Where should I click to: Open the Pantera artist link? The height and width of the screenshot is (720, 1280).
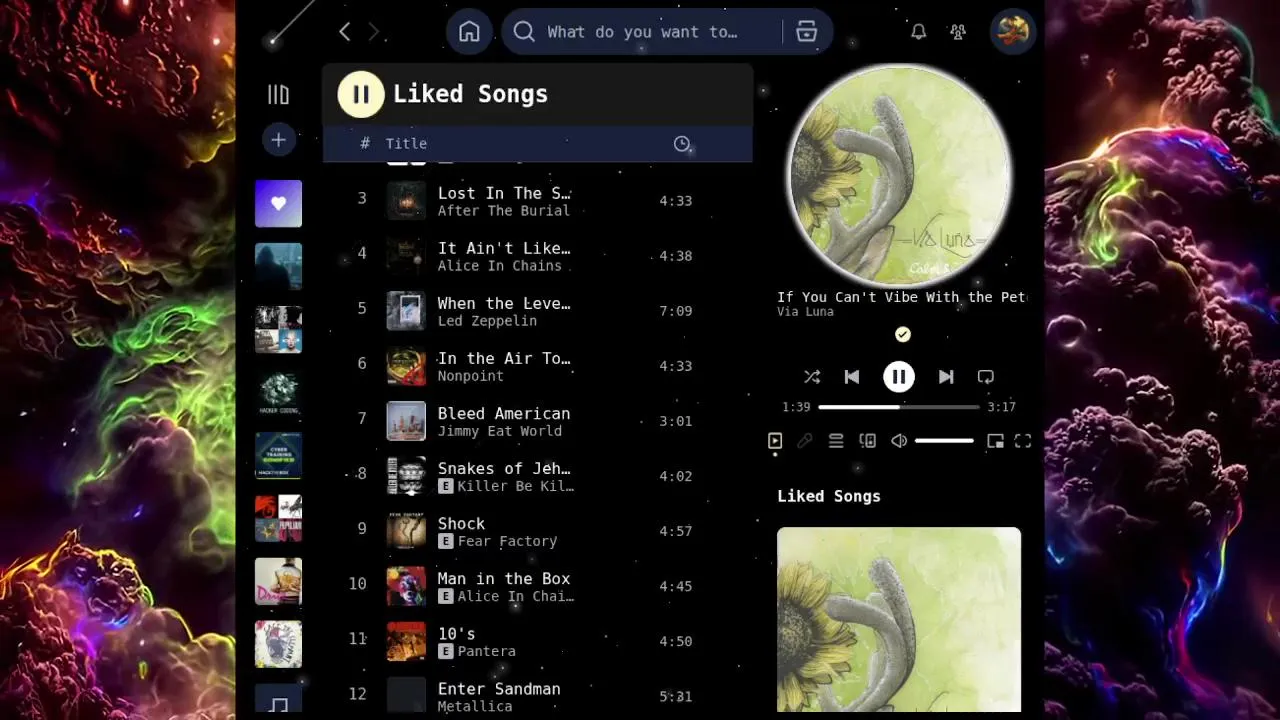pyautogui.click(x=486, y=651)
